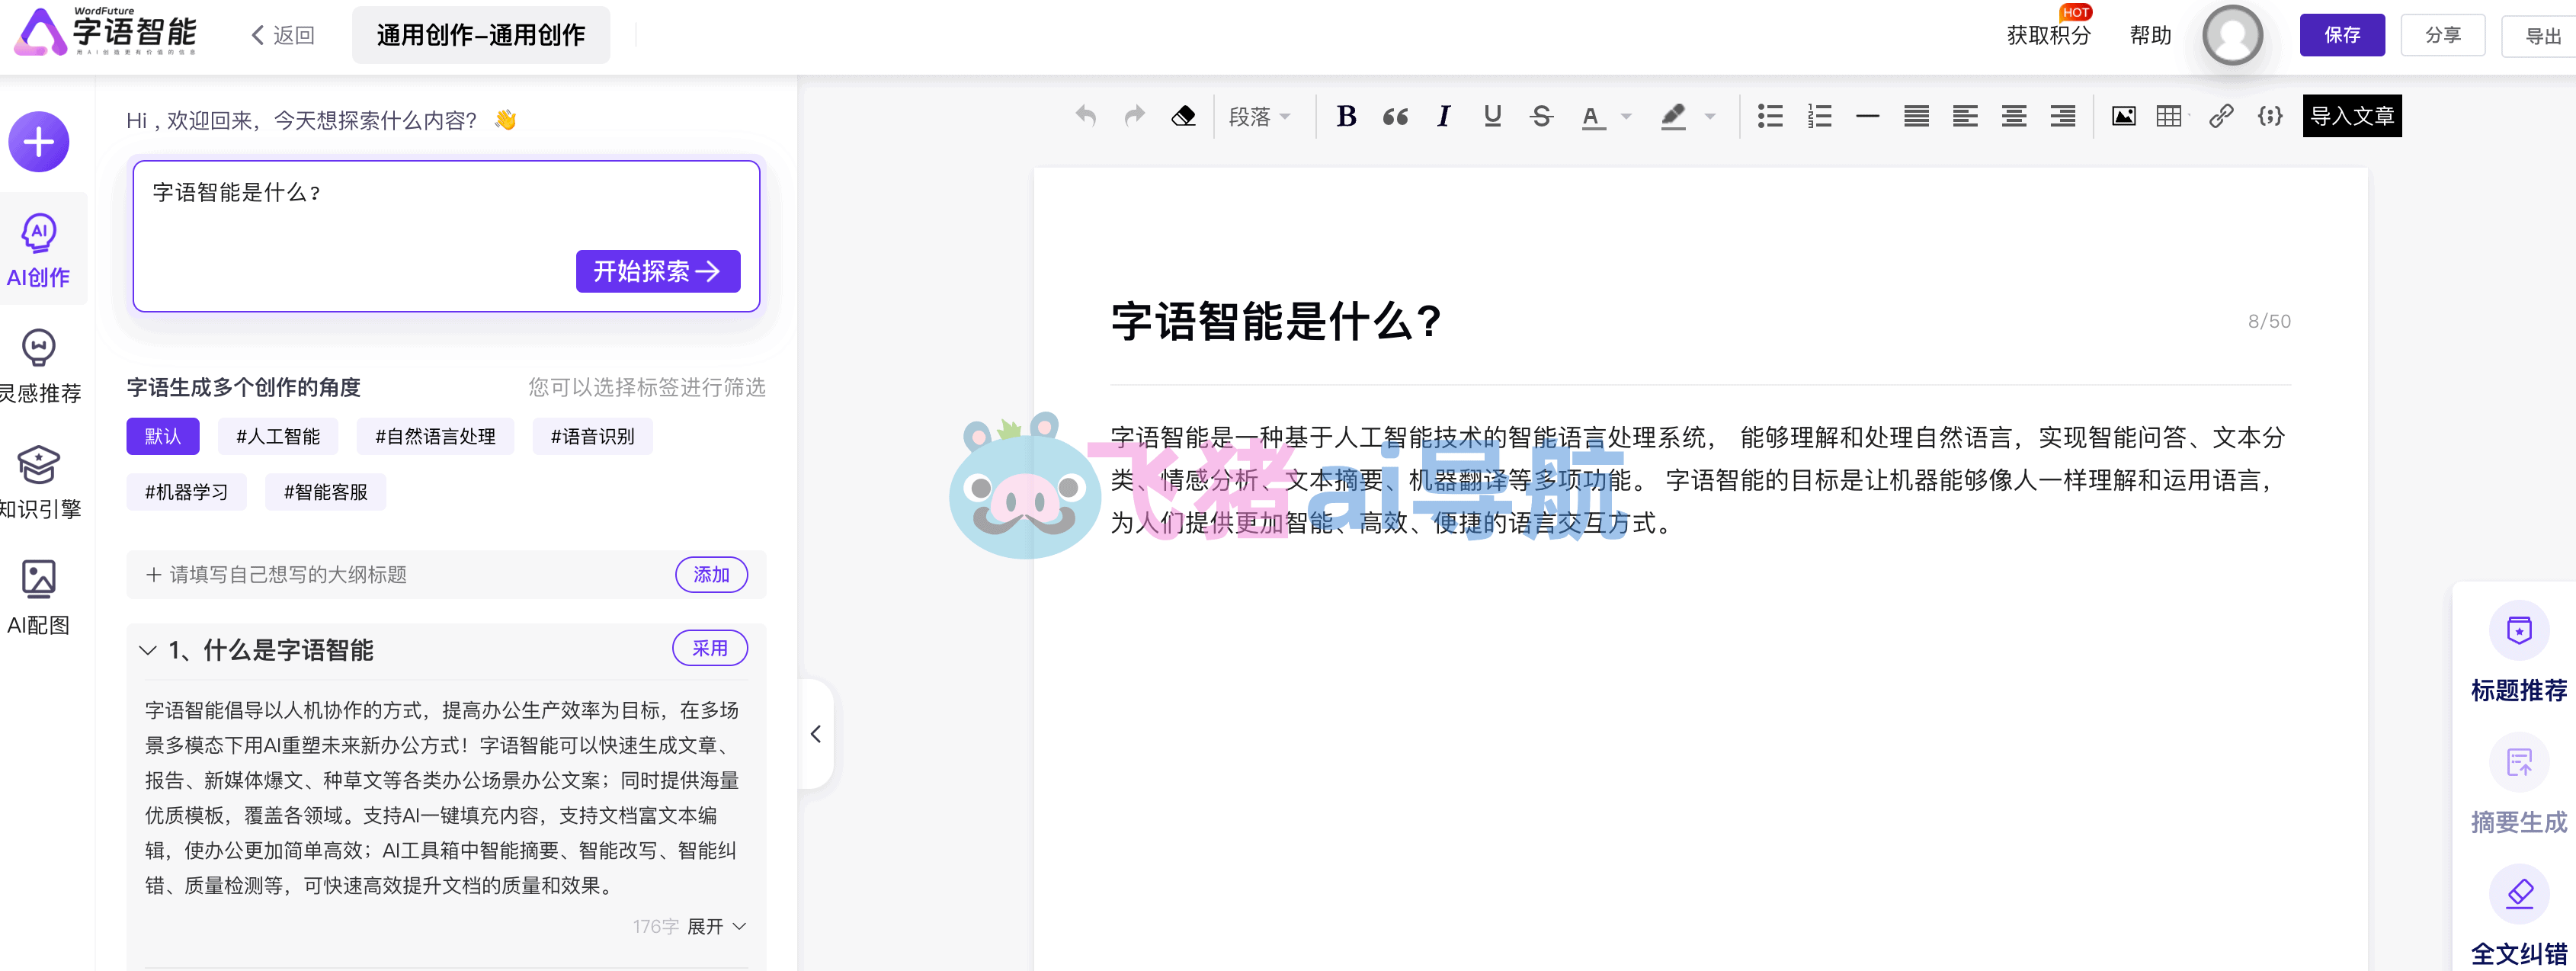
Task: Insert a bulleted list
Action: 1770,116
